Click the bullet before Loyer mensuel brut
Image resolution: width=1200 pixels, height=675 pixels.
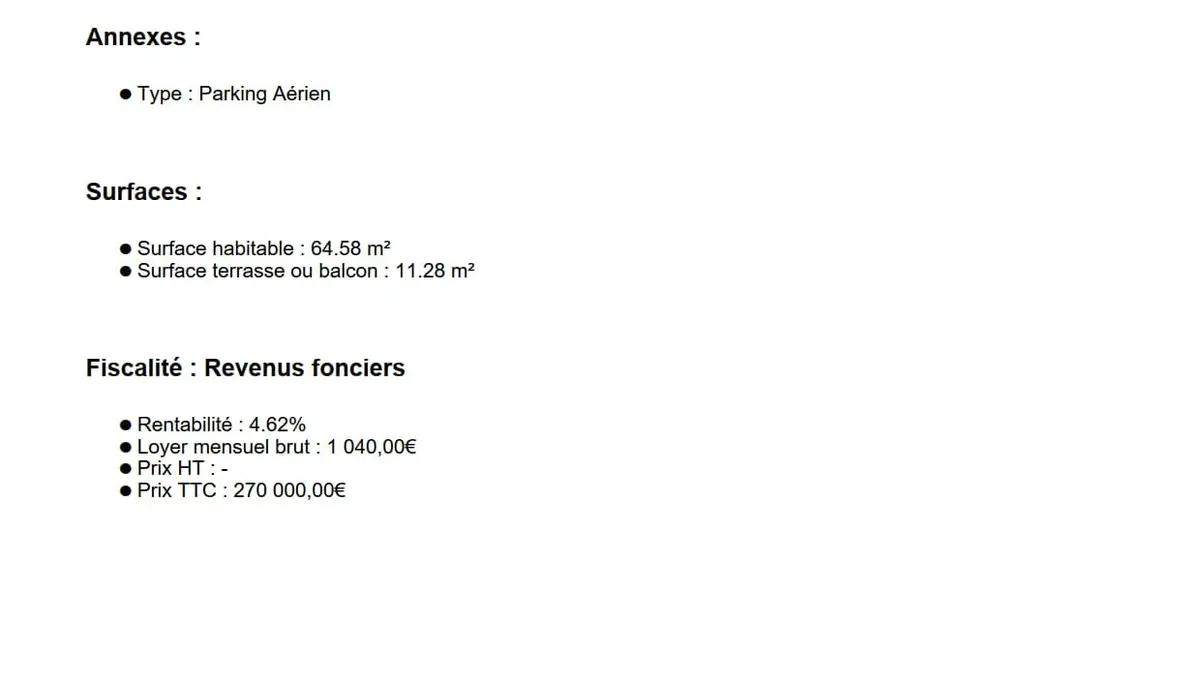click(126, 447)
